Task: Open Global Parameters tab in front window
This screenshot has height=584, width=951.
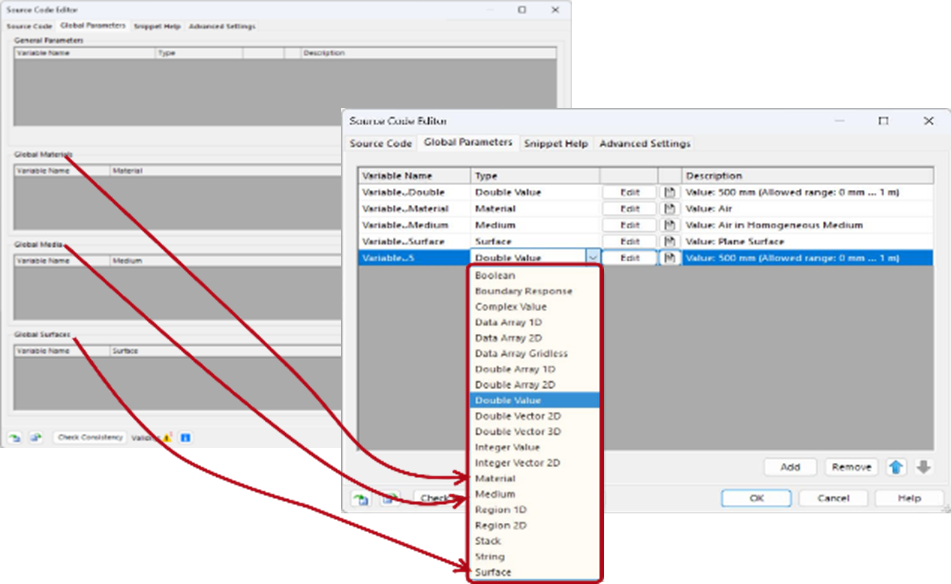Action: tap(468, 143)
